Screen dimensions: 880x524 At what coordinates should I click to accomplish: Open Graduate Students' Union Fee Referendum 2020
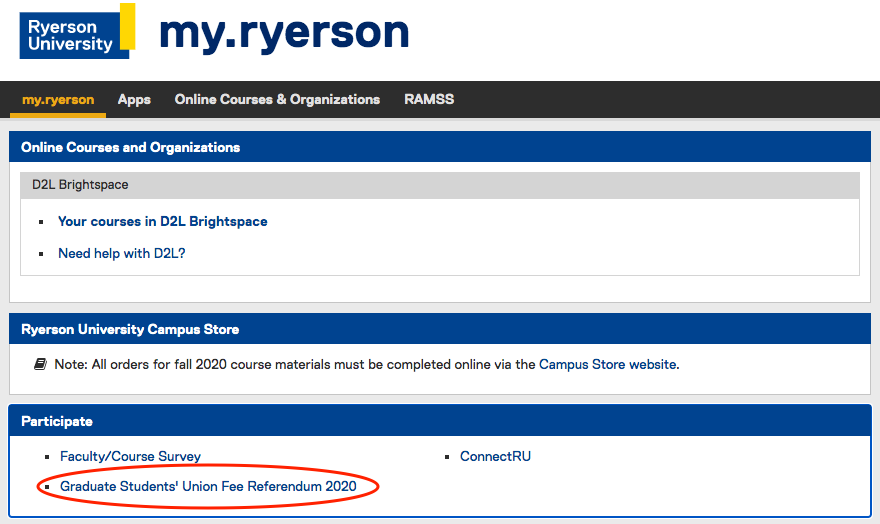[x=208, y=486]
